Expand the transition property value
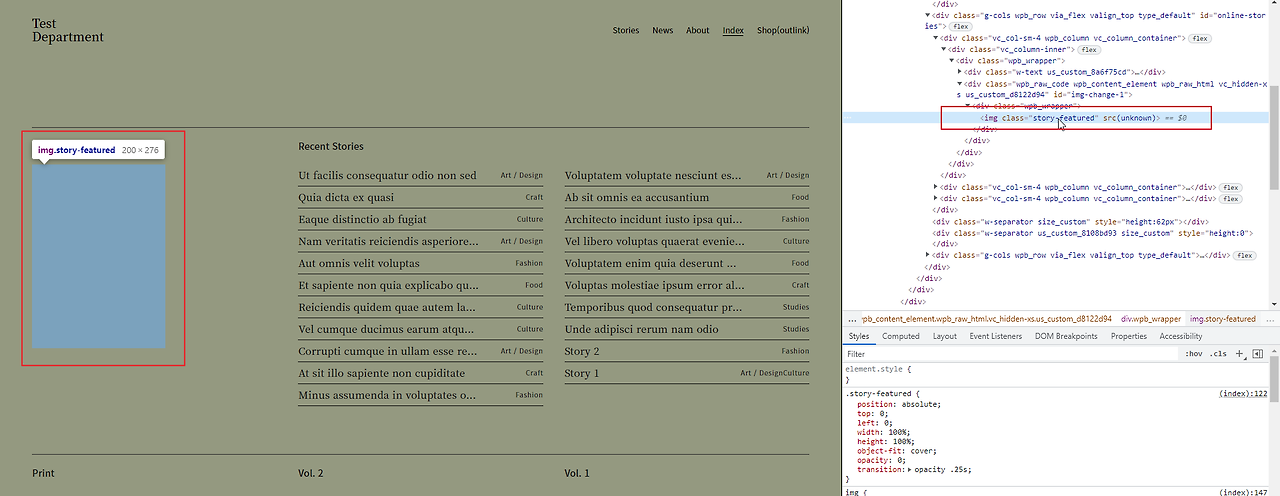The width and height of the screenshot is (1280, 496). pos(909,469)
